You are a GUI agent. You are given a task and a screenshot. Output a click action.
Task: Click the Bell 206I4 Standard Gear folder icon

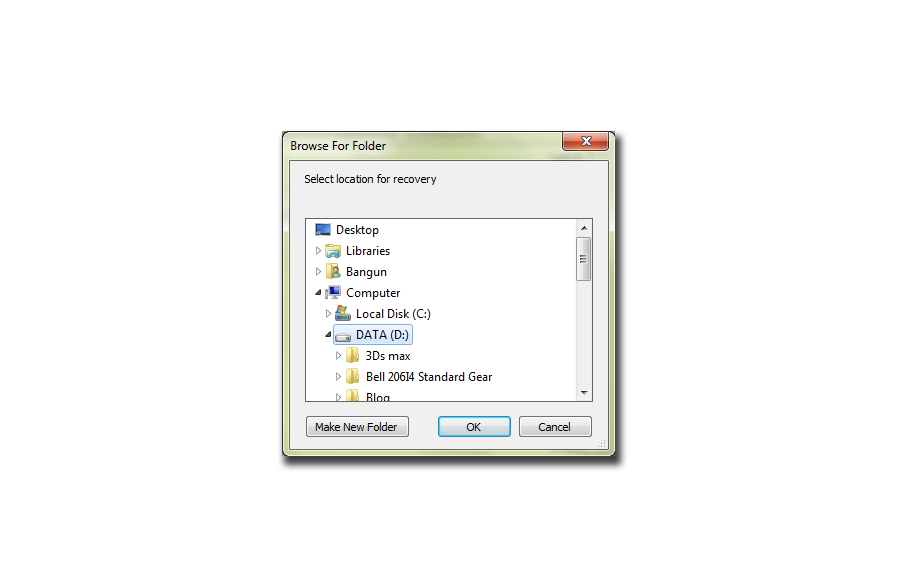pyautogui.click(x=353, y=376)
